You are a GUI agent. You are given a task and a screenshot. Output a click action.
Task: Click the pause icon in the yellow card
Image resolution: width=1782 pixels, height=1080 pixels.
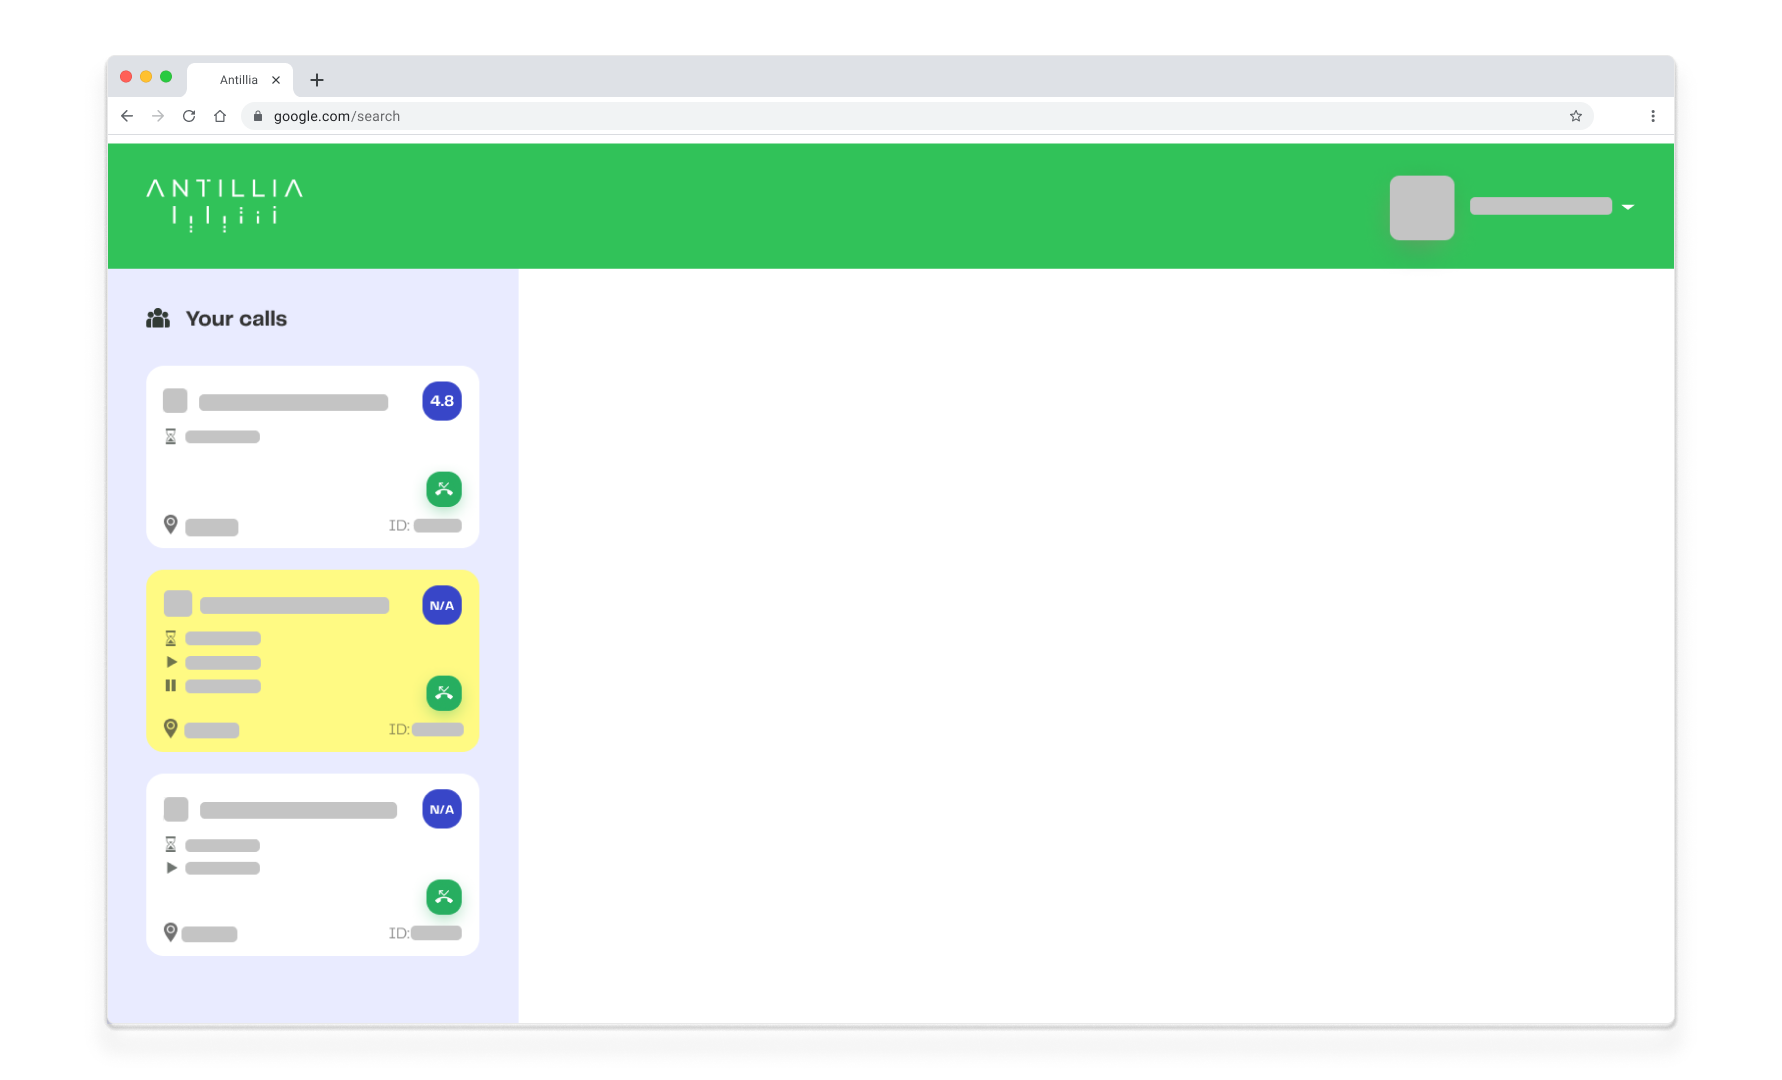pyautogui.click(x=171, y=686)
